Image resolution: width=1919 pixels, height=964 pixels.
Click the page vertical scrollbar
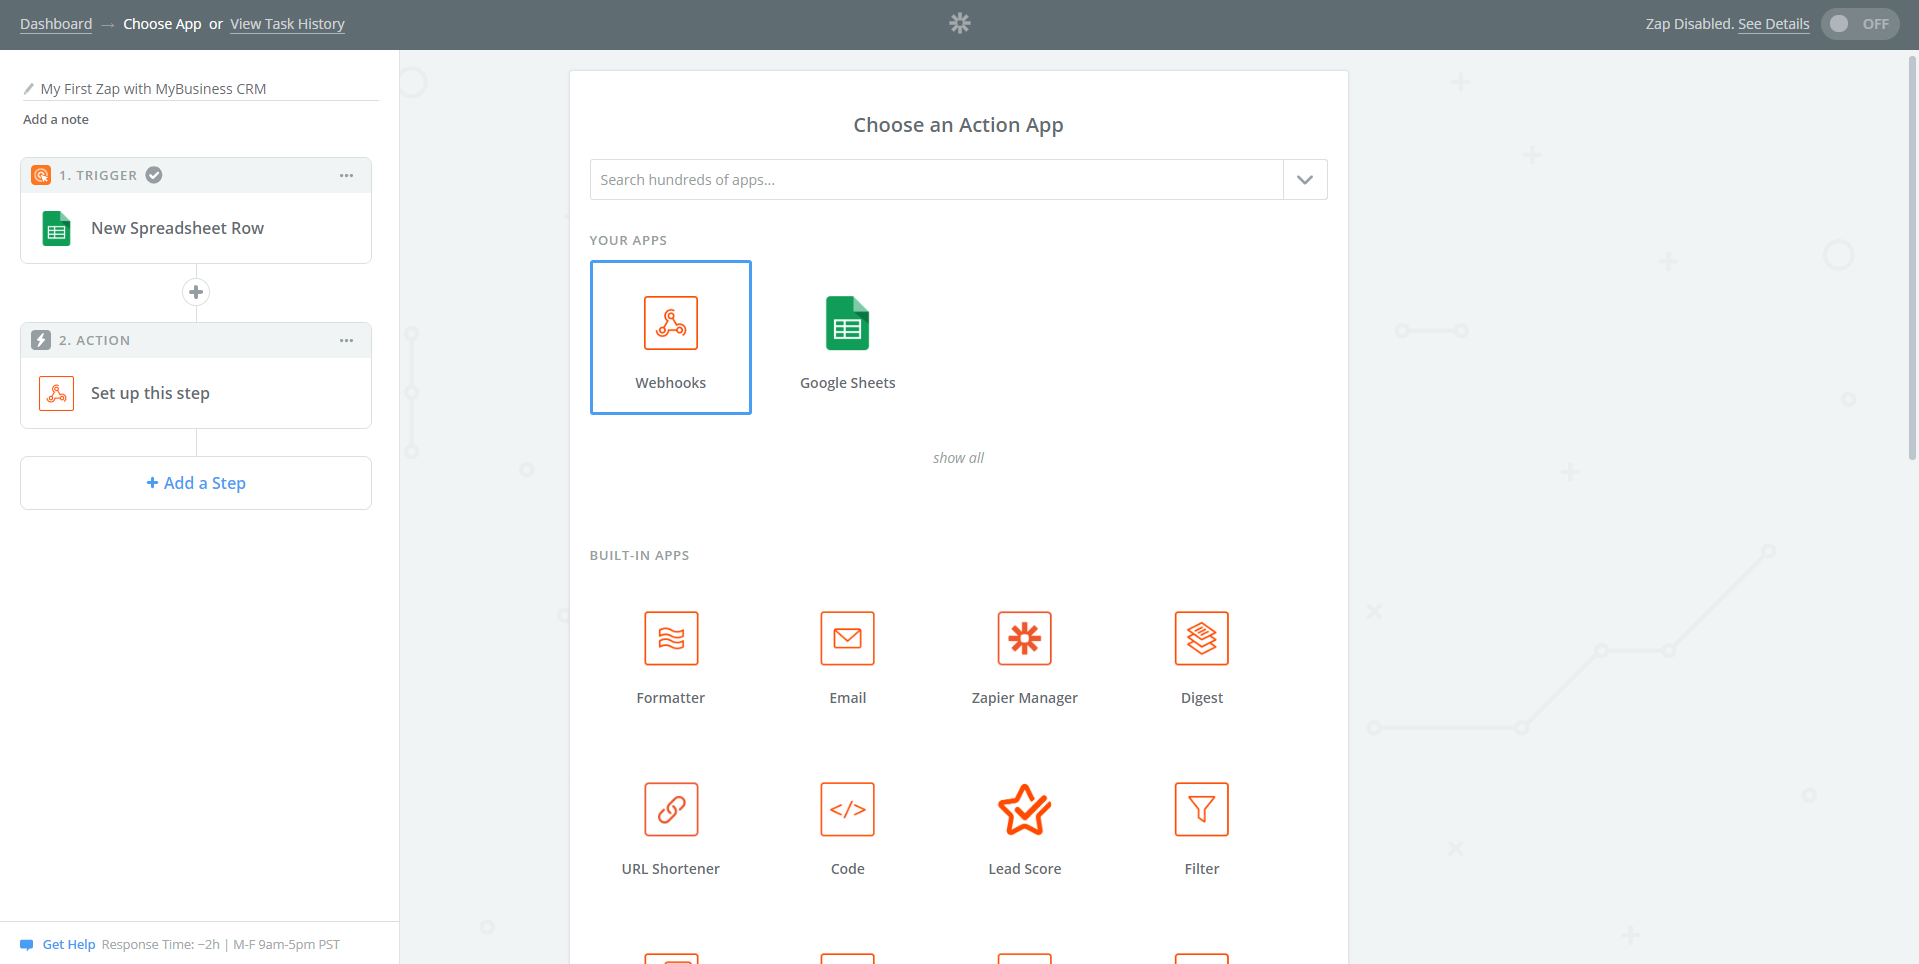(1913, 258)
